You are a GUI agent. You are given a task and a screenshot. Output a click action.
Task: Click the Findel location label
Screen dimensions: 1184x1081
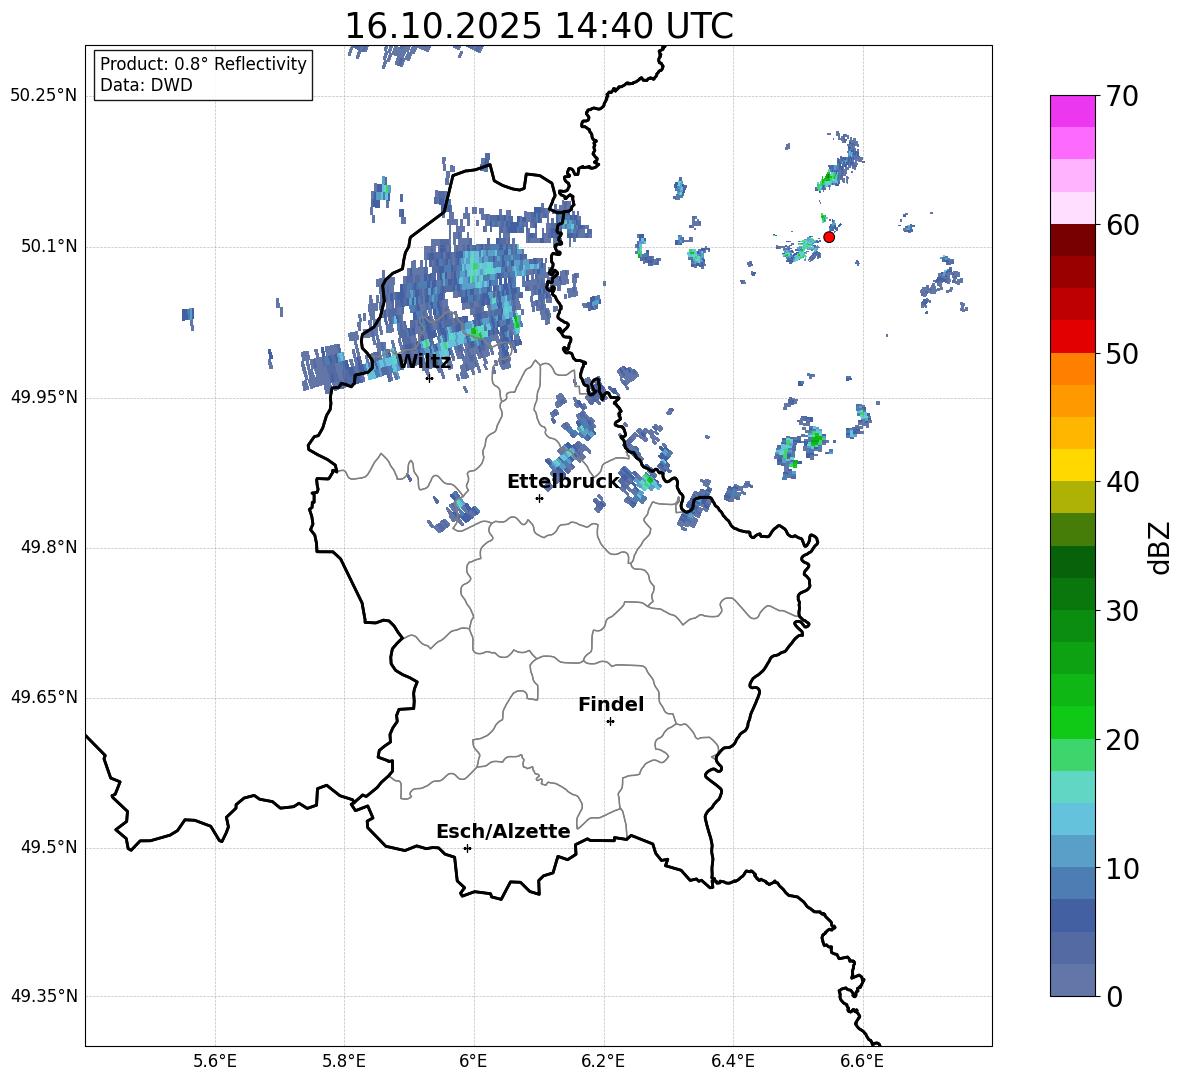[611, 704]
